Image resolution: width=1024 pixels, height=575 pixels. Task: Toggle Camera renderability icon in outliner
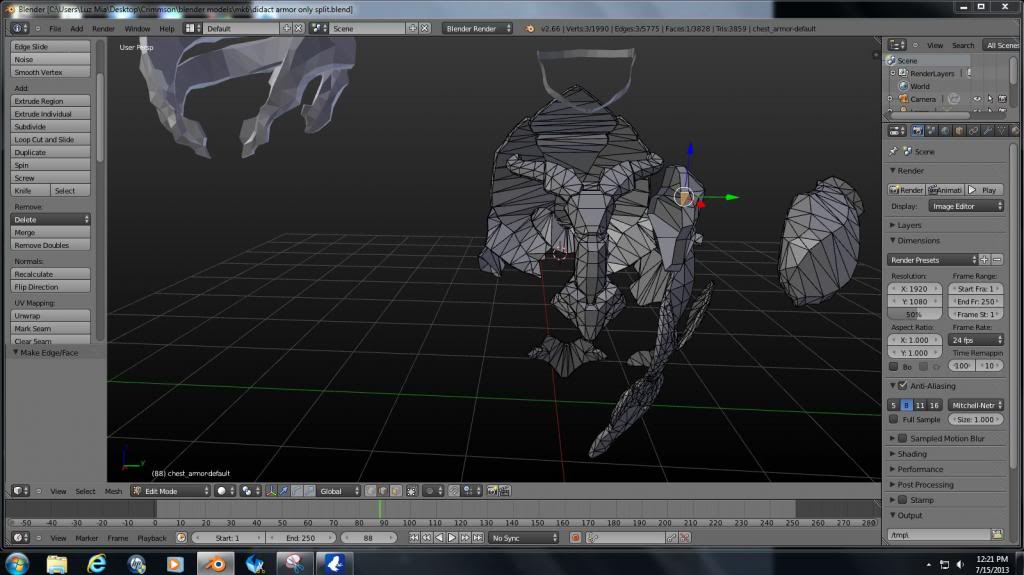click(x=1002, y=99)
